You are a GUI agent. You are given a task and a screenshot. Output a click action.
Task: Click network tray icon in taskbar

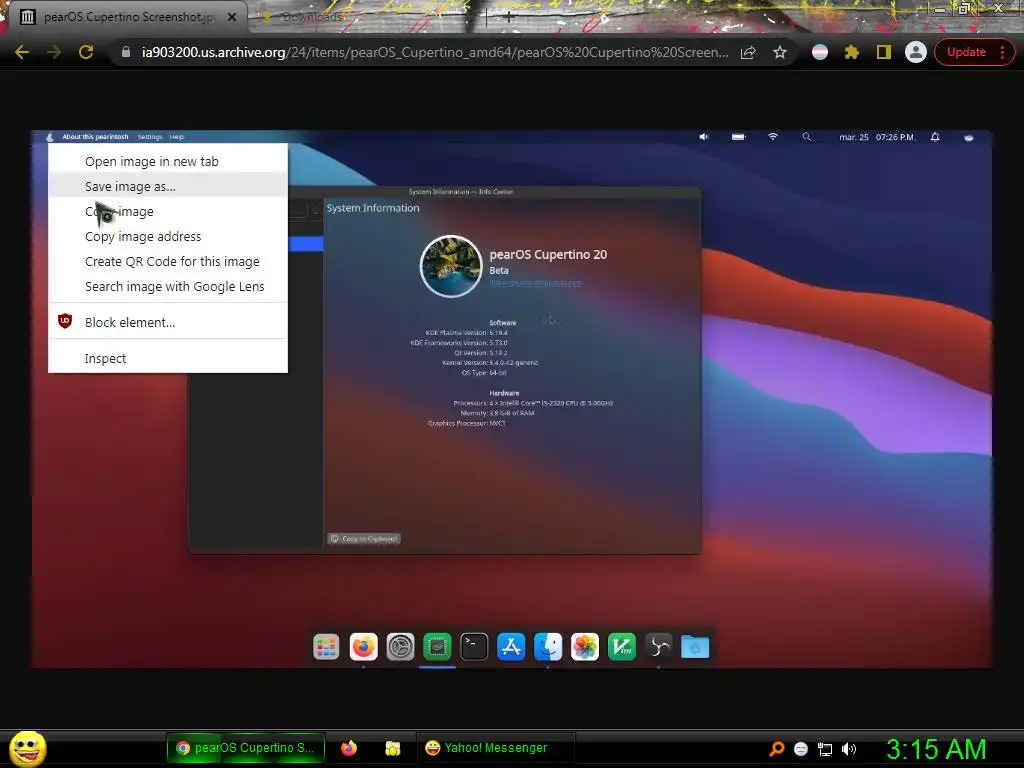825,749
